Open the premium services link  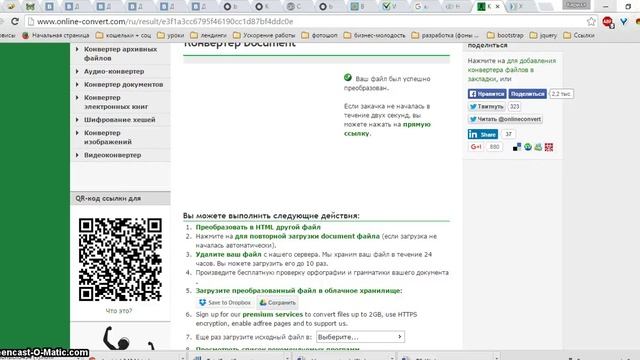pos(273,314)
